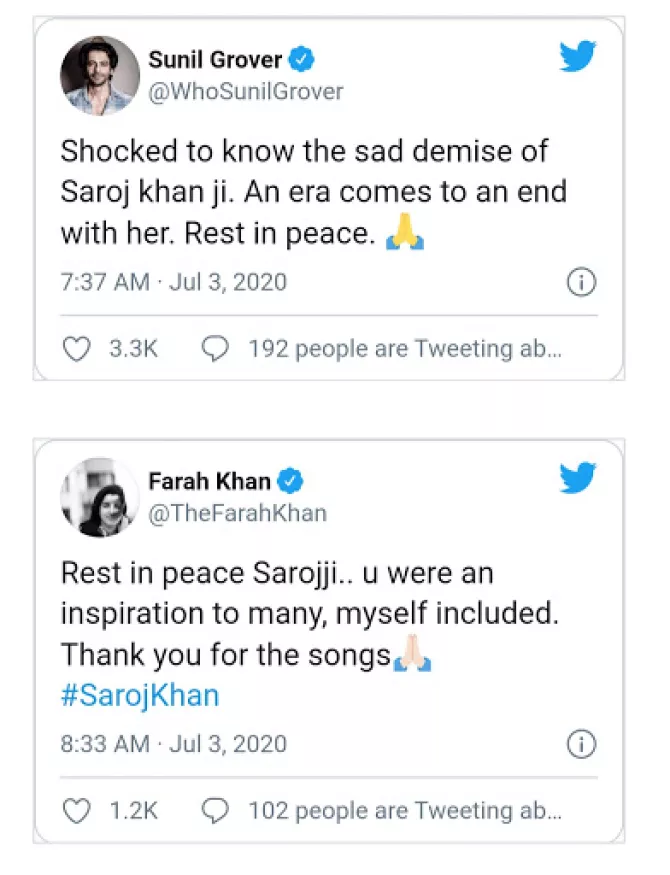Click the 8:33 AM · Jul 3, 2020 timestamp

(174, 744)
